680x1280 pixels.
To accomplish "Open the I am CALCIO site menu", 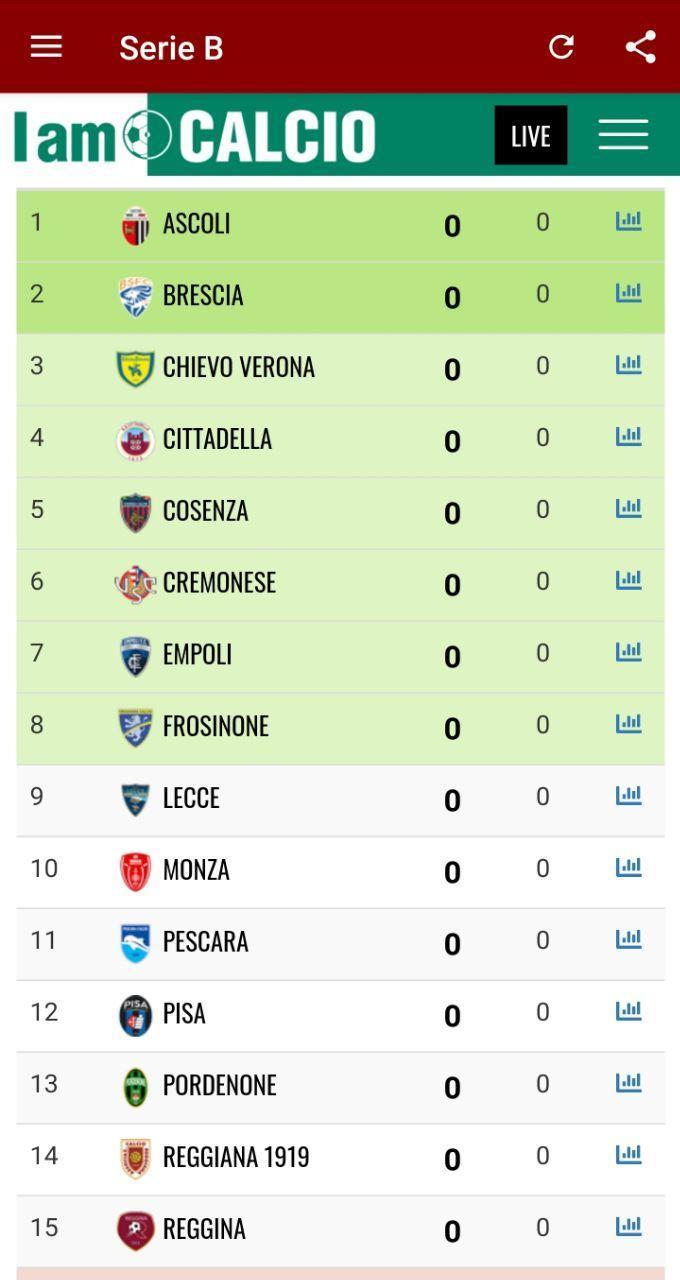I will [623, 133].
